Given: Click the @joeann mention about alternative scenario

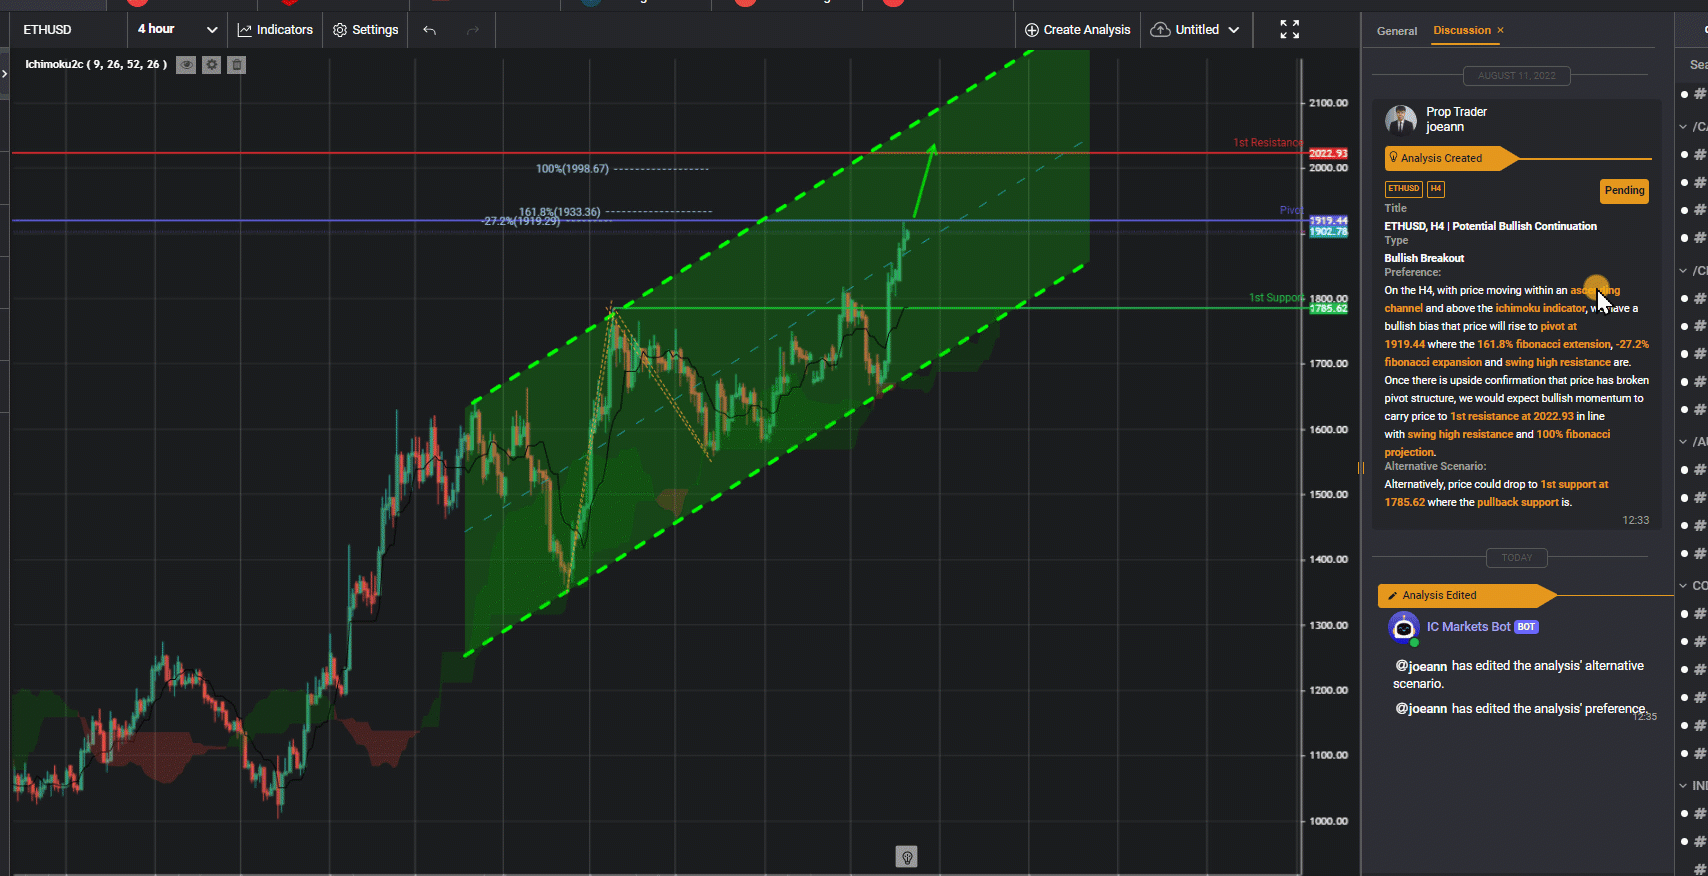Looking at the screenshot, I should (x=1421, y=666).
